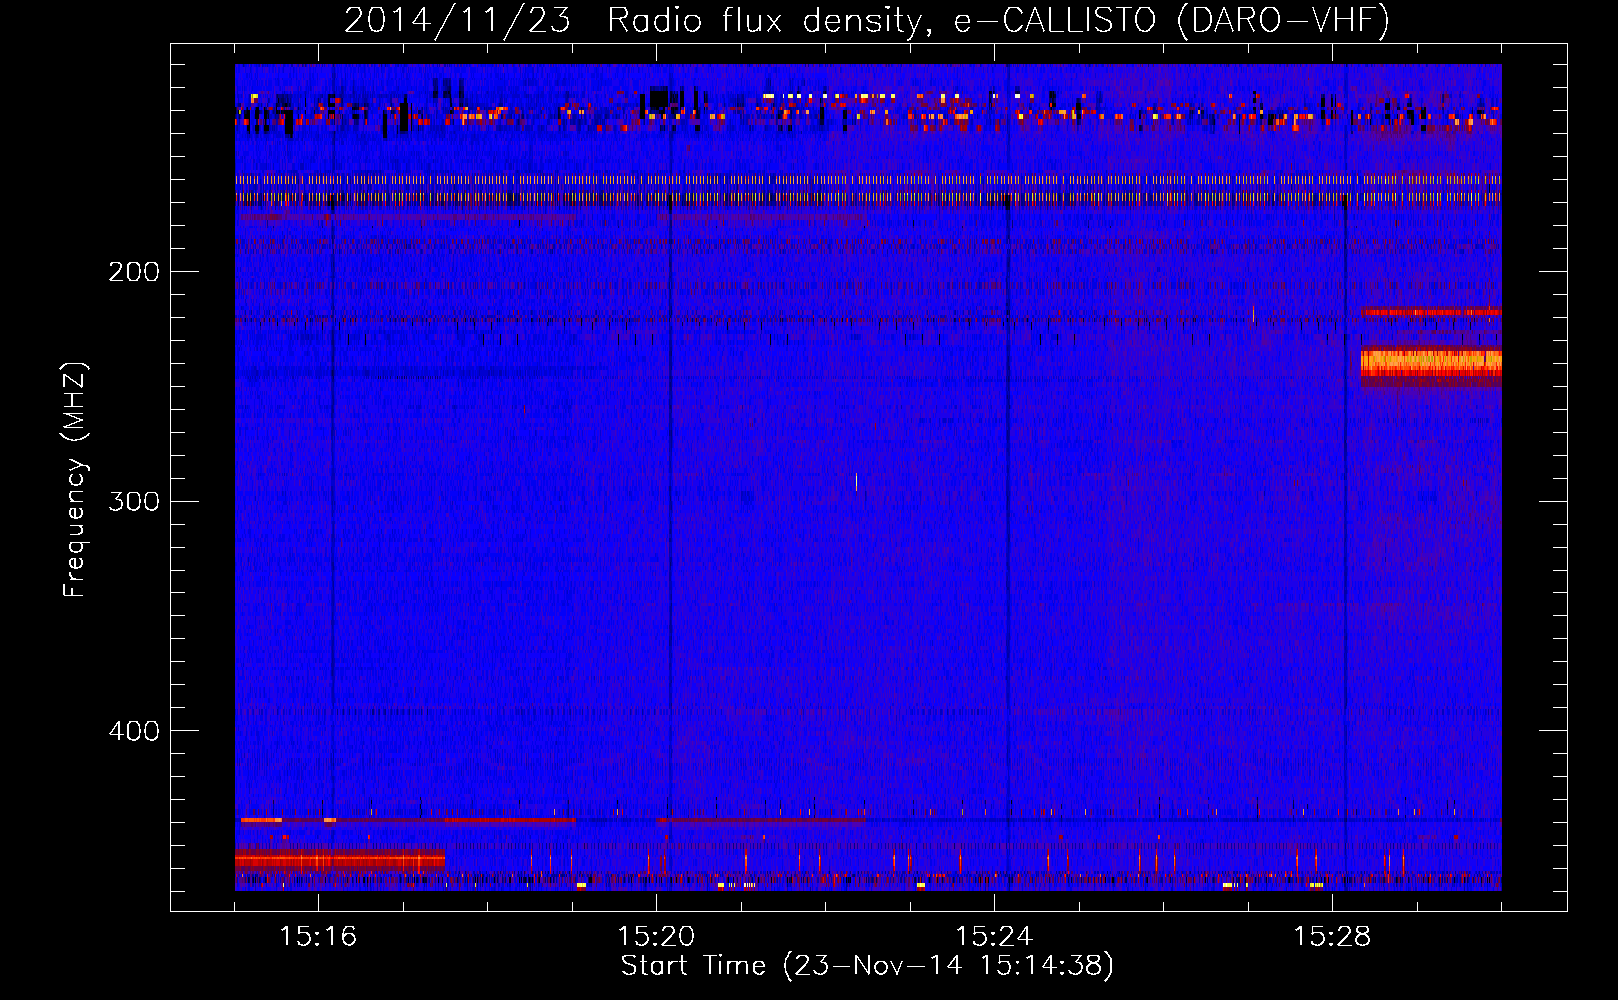Image resolution: width=1618 pixels, height=1000 pixels.
Task: Click the 'Start Time (23-Nov-14 15:14:38)' label
Action: [x=867, y=966]
